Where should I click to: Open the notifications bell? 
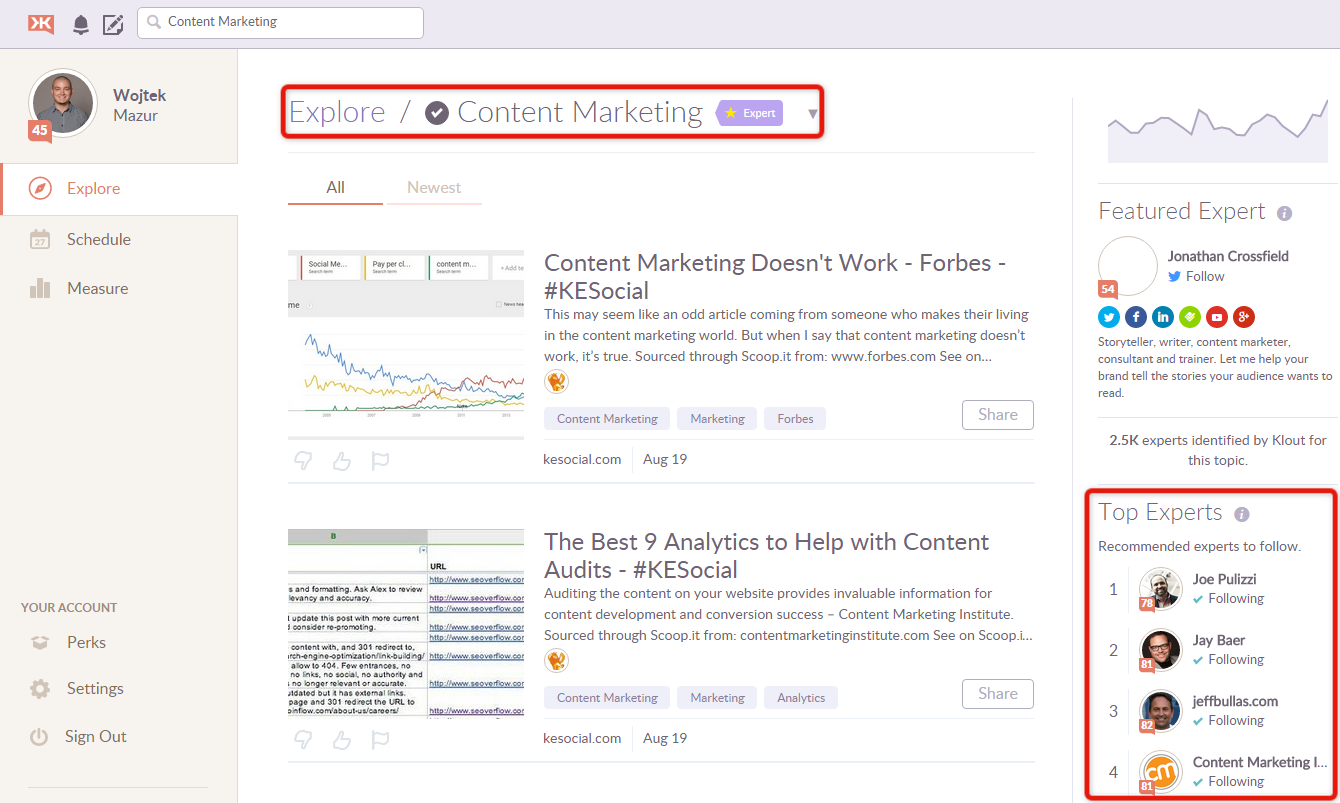click(x=81, y=24)
